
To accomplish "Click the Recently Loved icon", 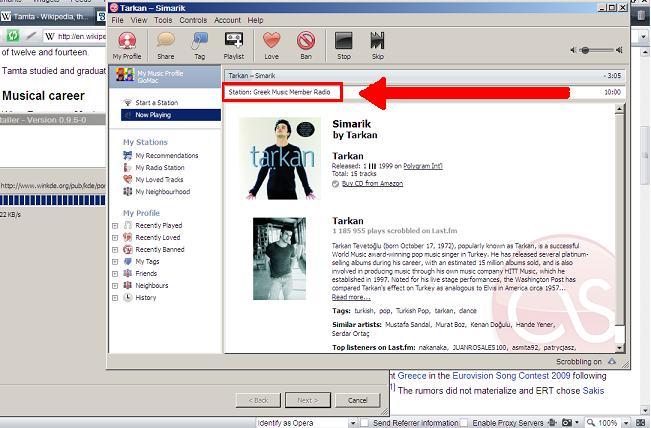I will pyautogui.click(x=128, y=237).
